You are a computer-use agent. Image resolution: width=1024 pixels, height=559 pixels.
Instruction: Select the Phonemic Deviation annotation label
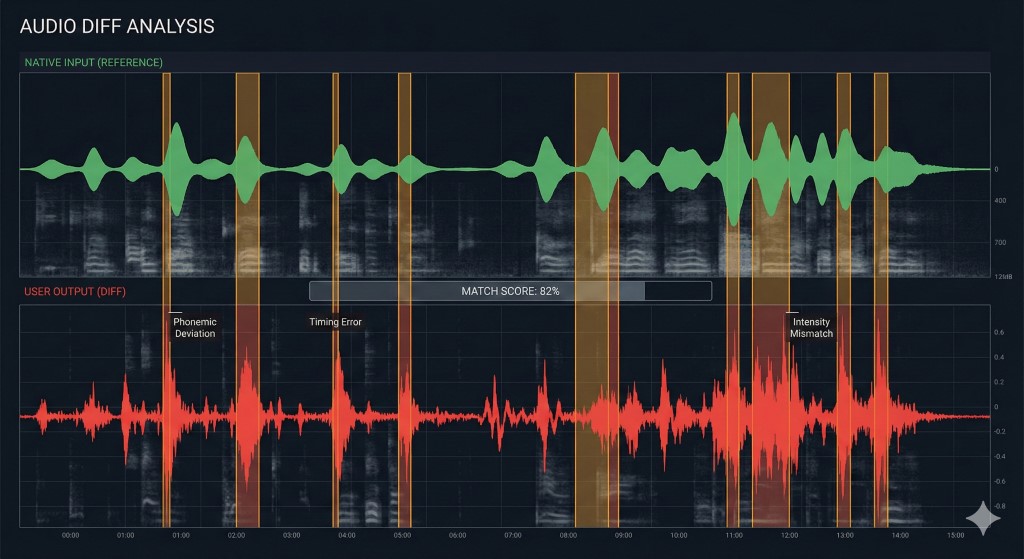coord(195,328)
